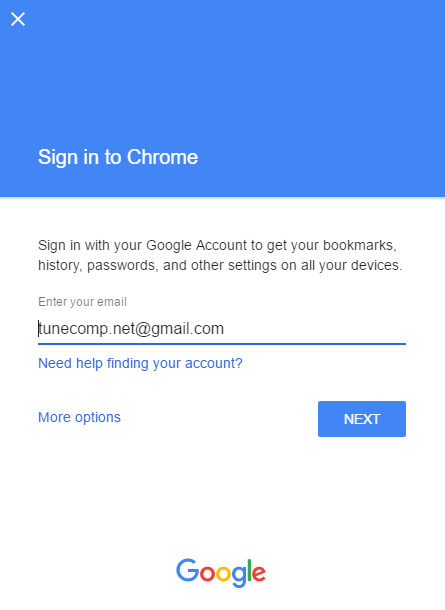Click the red letter e in Google logo
The width and height of the screenshot is (445, 610).
[259, 574]
